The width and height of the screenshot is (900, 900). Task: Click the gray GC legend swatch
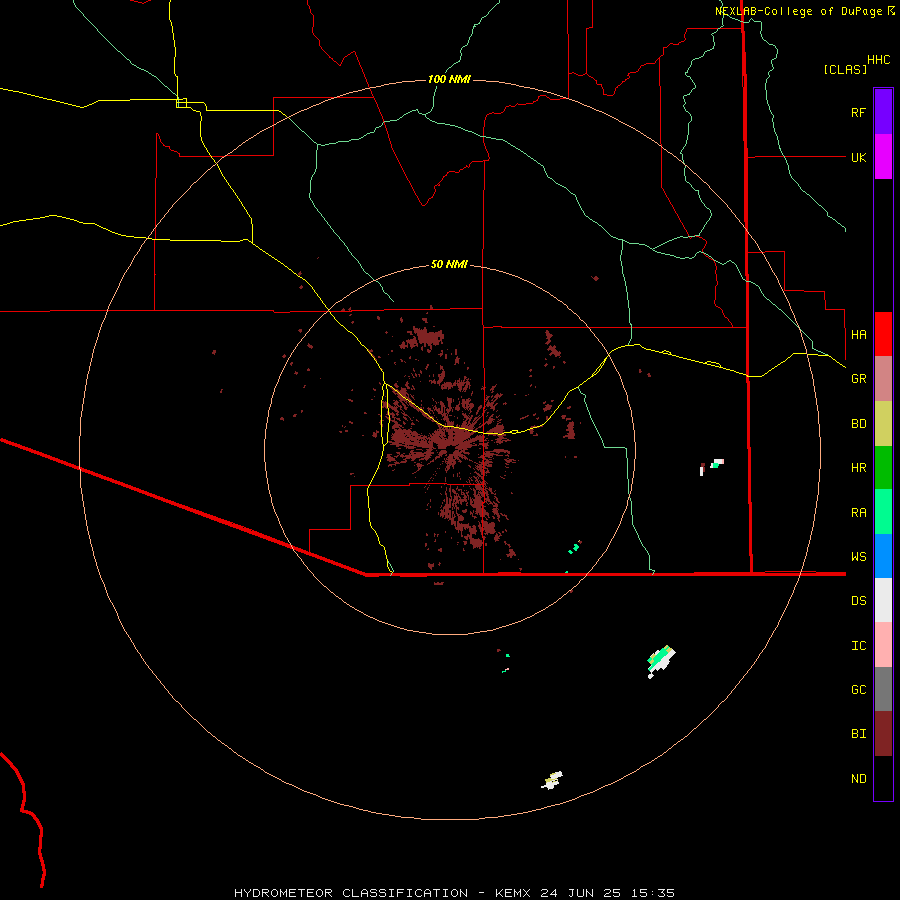883,689
